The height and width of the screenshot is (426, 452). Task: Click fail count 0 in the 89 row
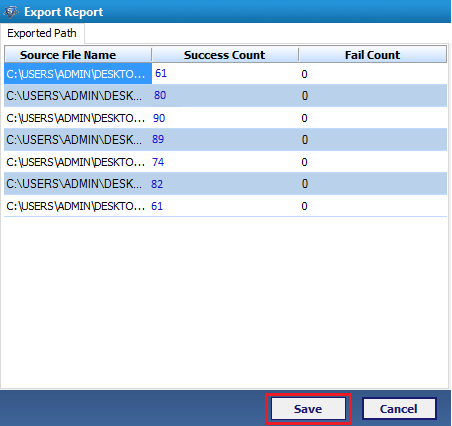point(305,140)
